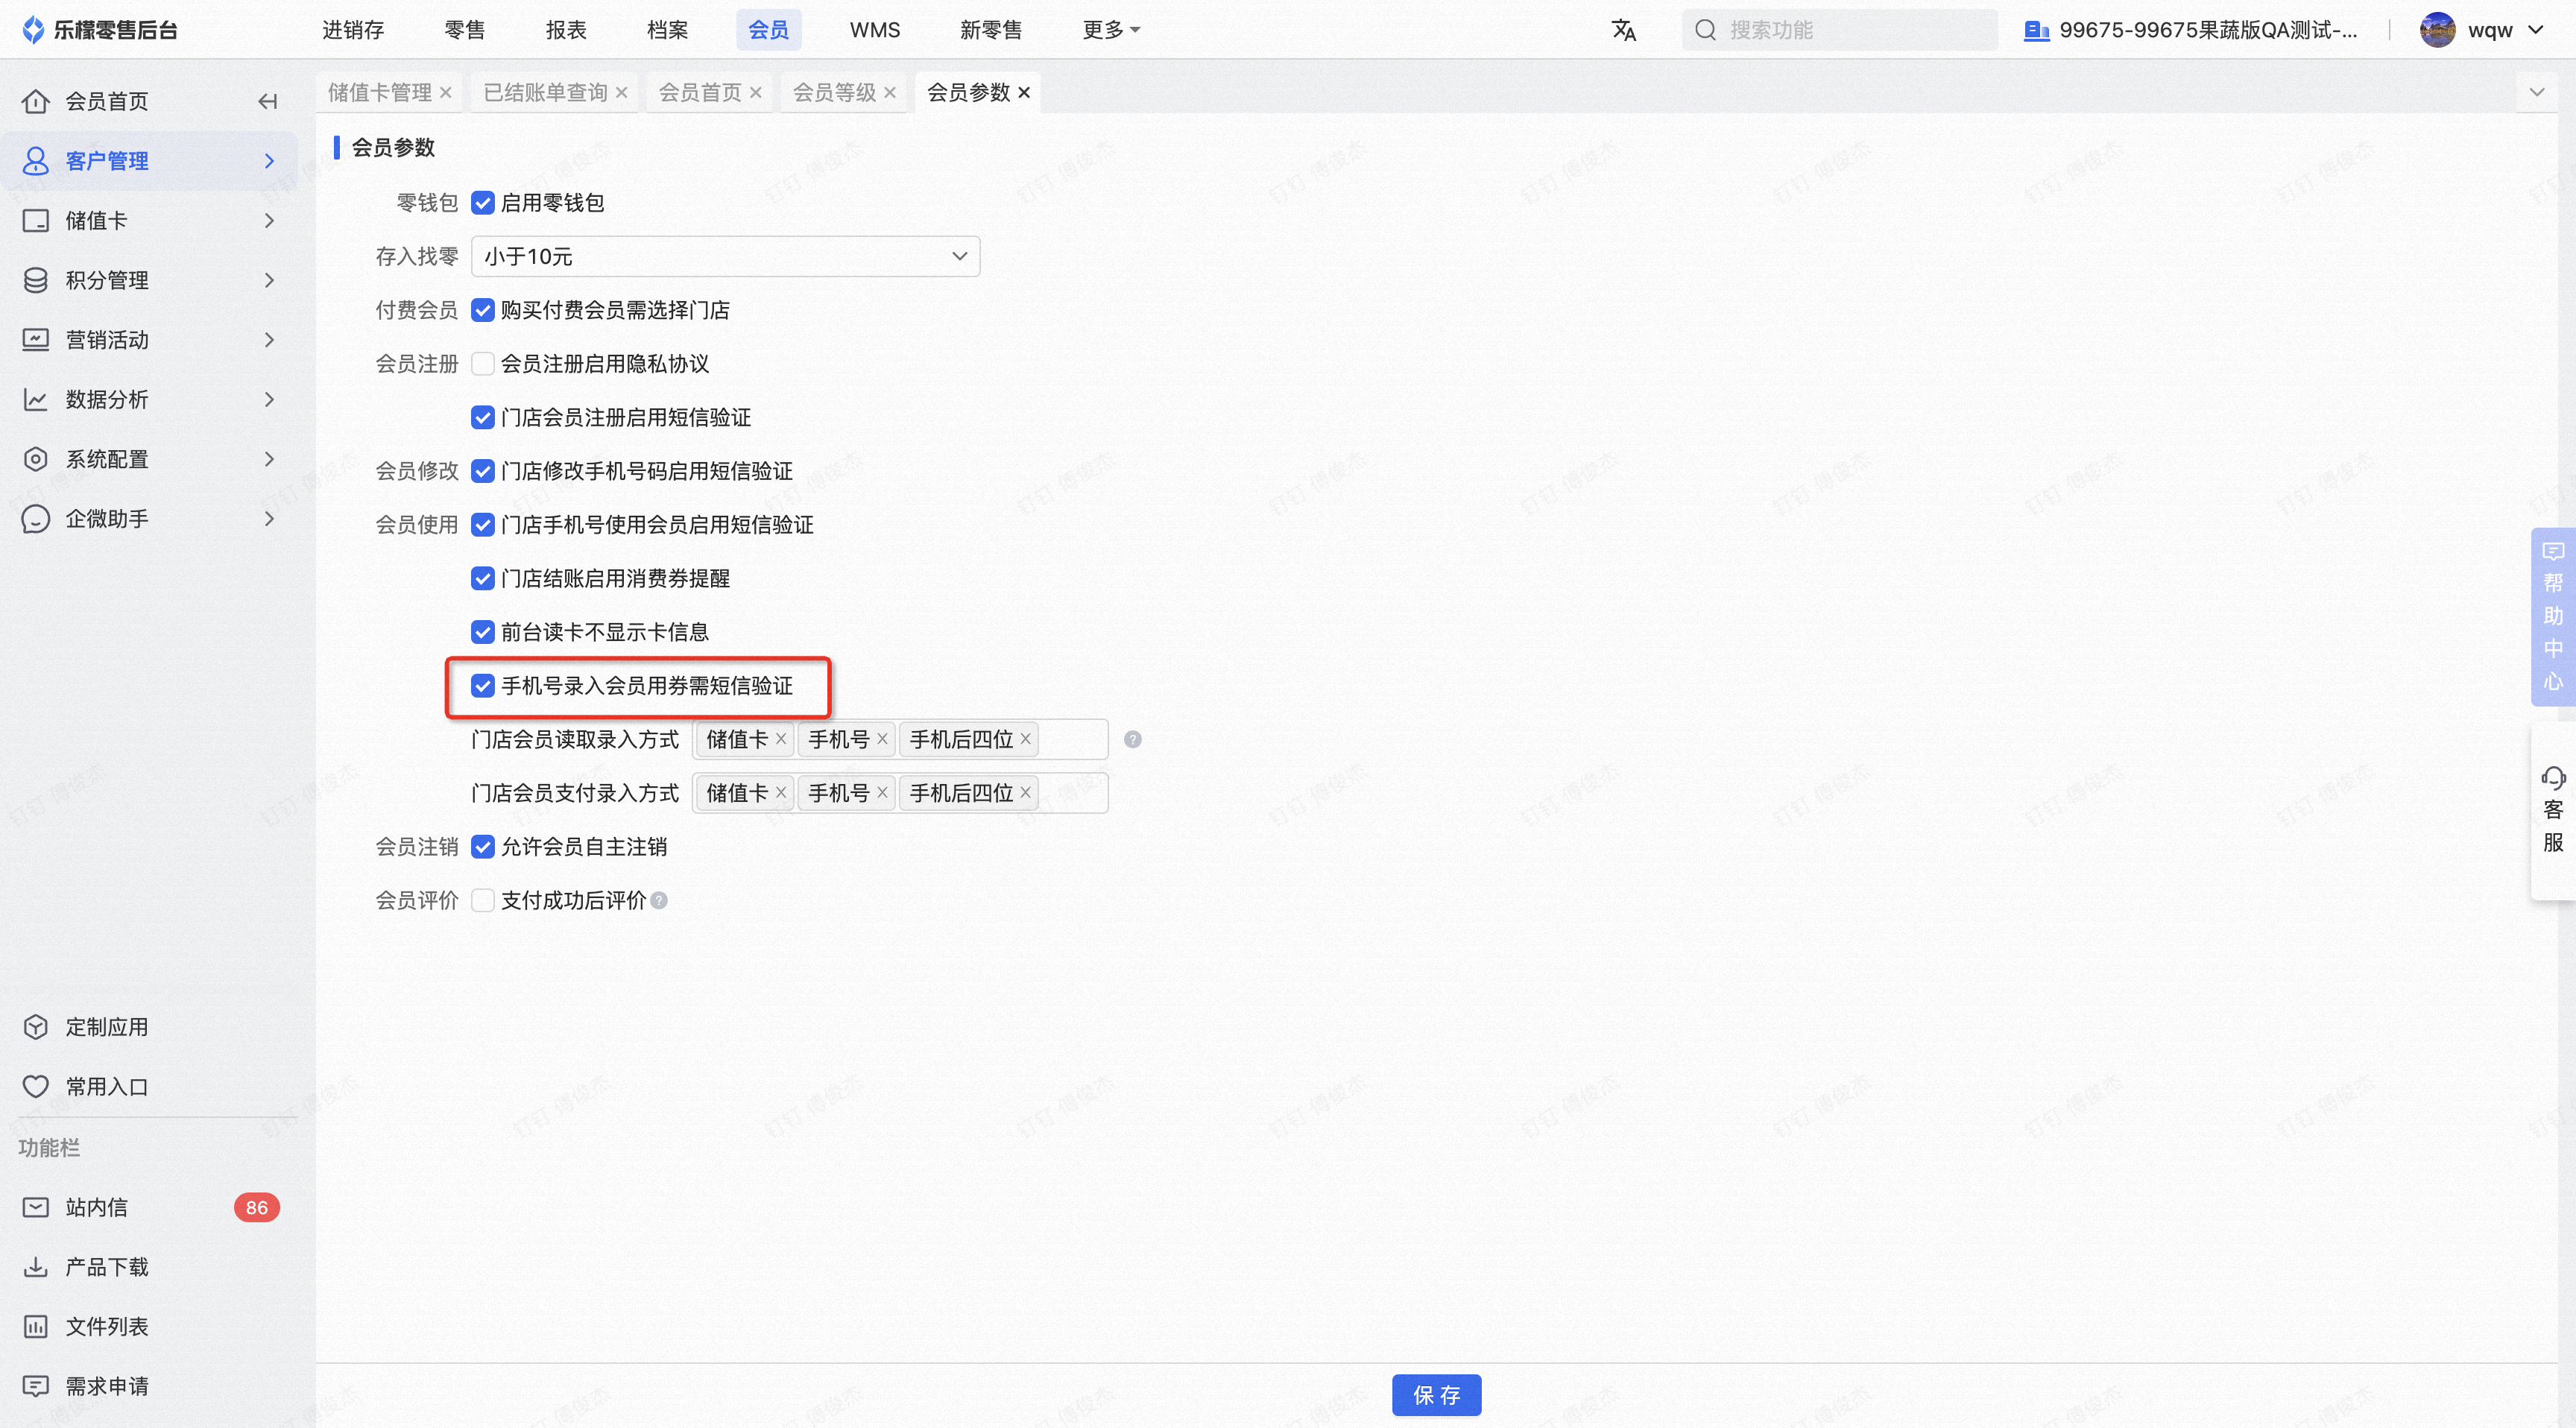Click the 积分管理 coins icon
Image resolution: width=2576 pixels, height=1428 pixels.
pos(36,280)
